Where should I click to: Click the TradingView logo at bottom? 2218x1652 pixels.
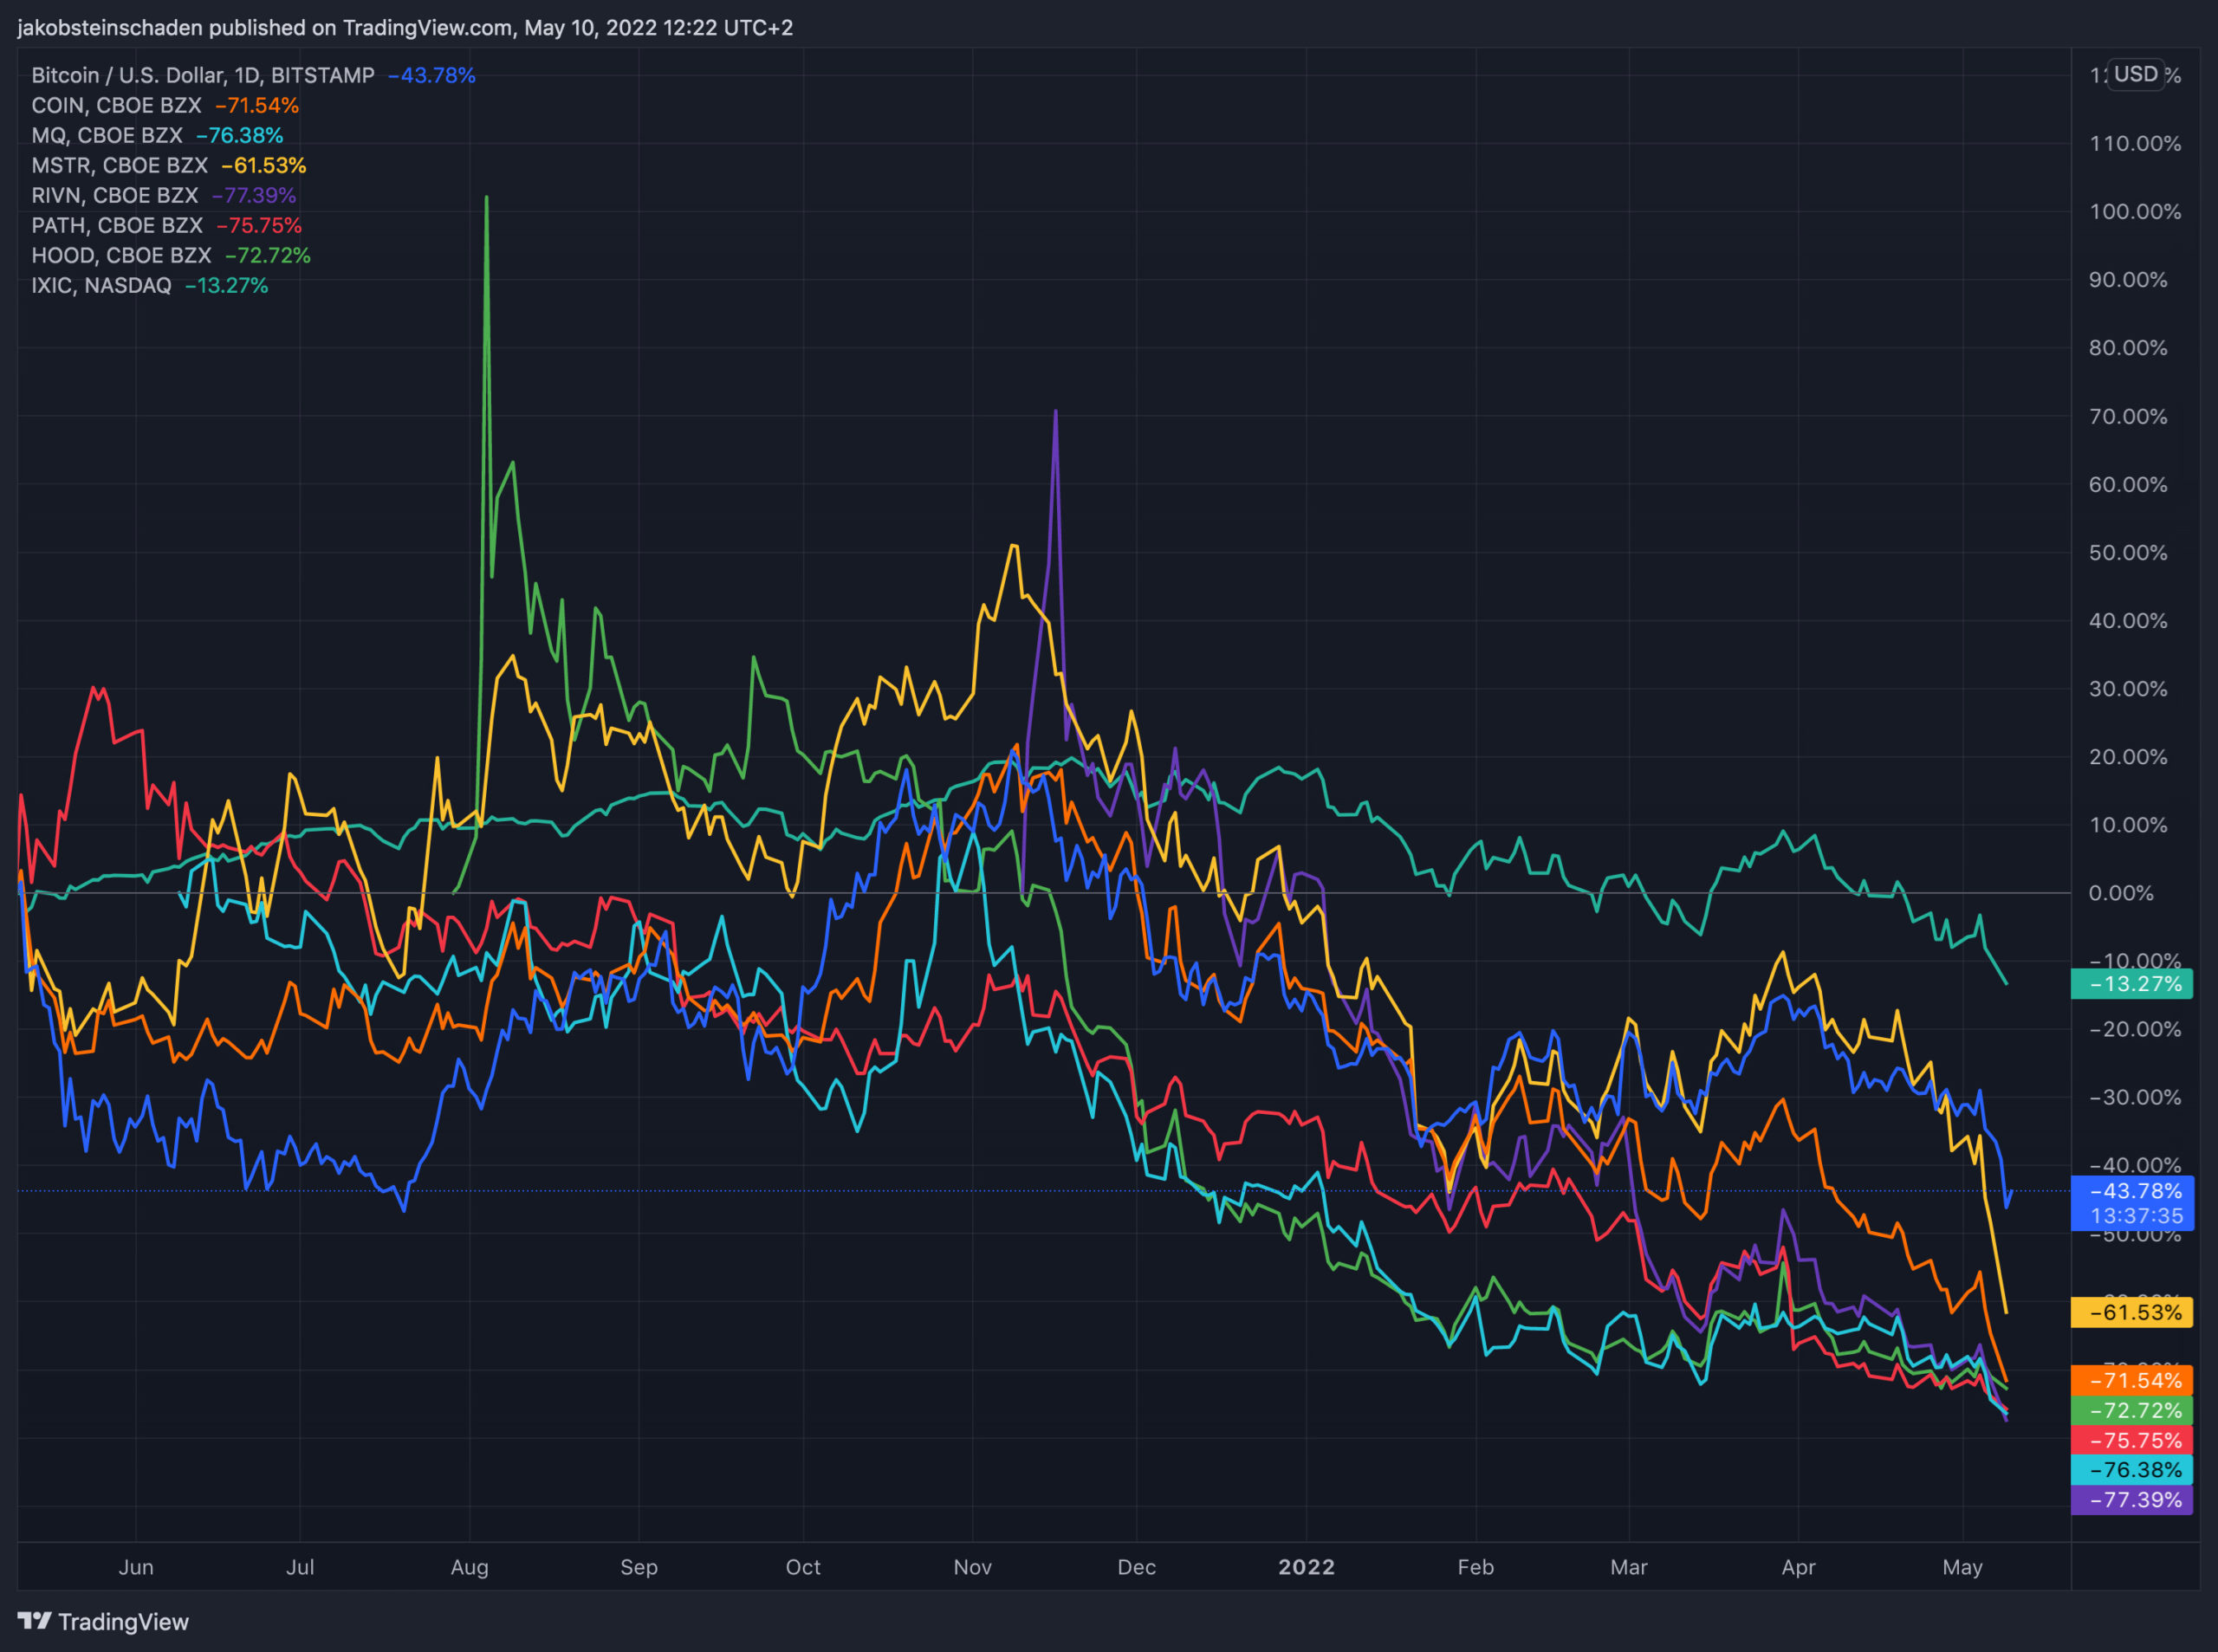click(103, 1621)
